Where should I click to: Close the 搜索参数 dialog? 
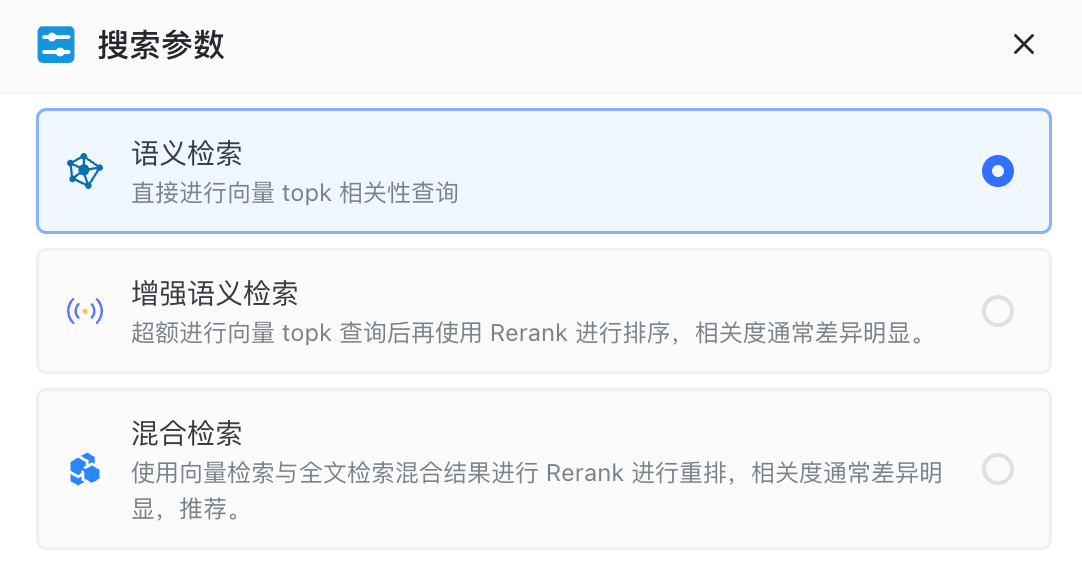coord(1023,45)
